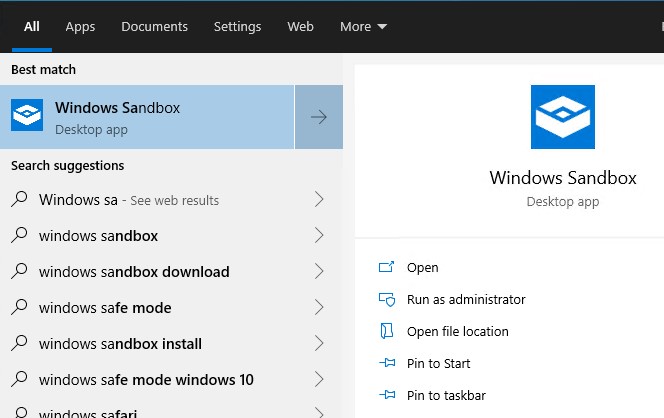Screen dimensions: 664x418
Task: Expand the 'Windows sa' web results chevron
Action: tap(319, 199)
